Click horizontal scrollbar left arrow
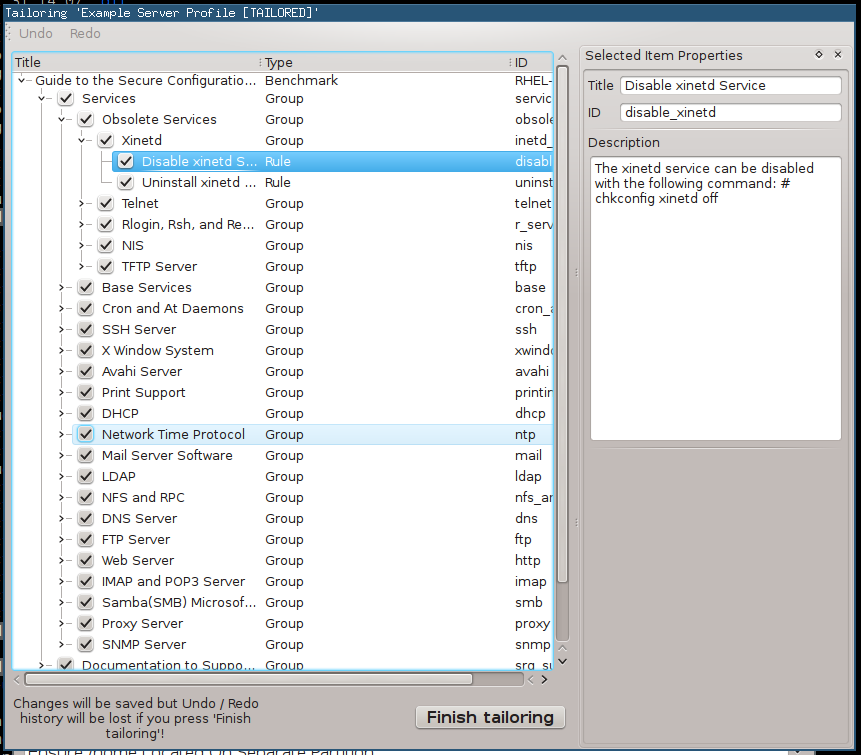Viewport: 861px width, 755px height. pyautogui.click(x=17, y=680)
